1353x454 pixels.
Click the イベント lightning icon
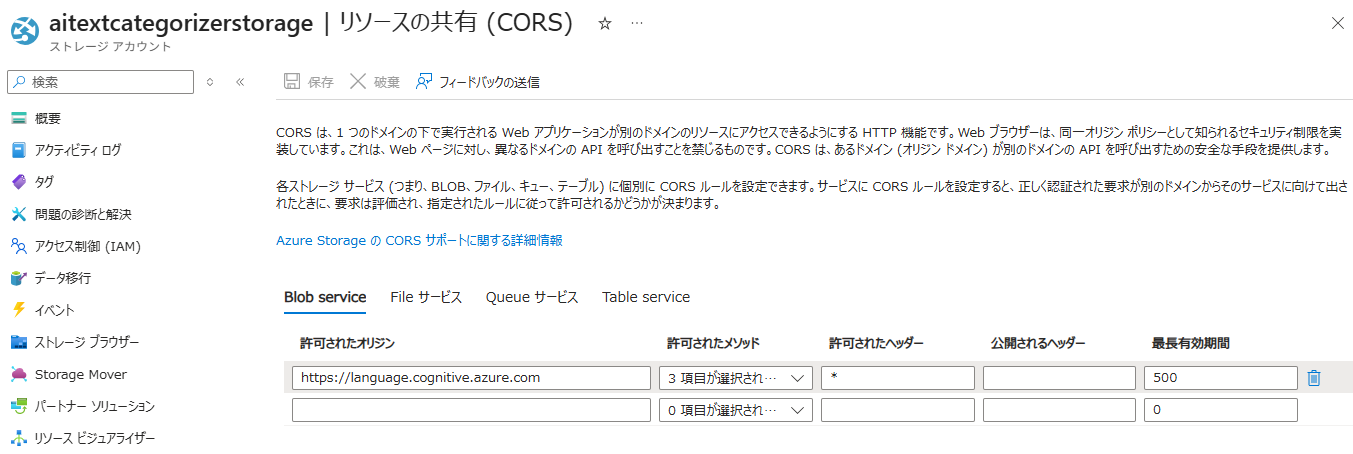(x=18, y=310)
